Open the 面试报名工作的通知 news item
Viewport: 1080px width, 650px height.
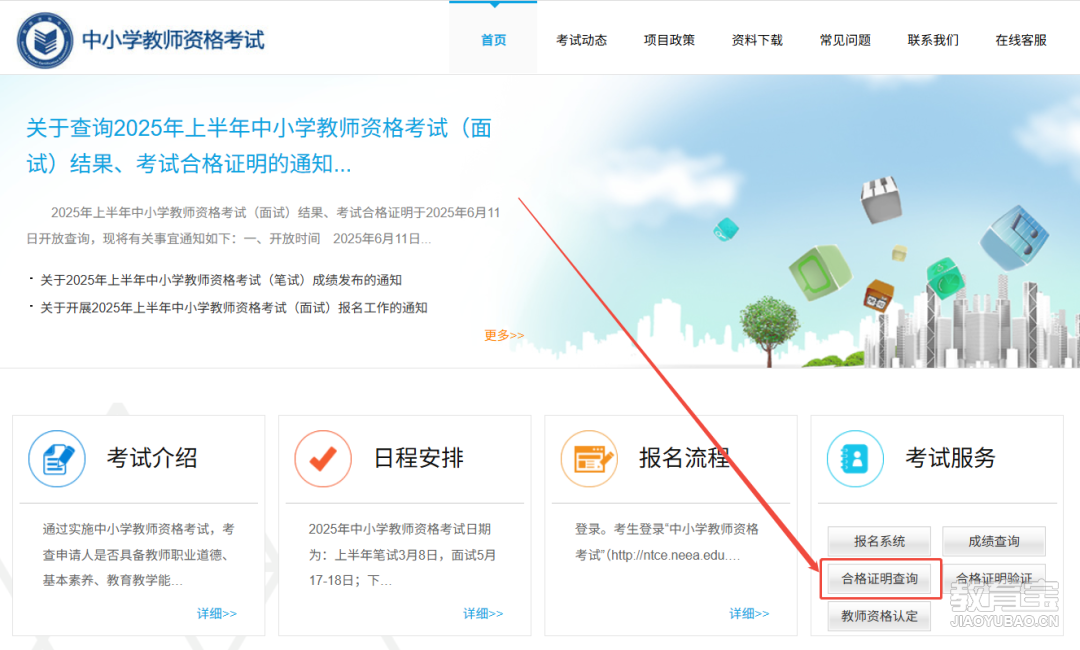coord(233,308)
